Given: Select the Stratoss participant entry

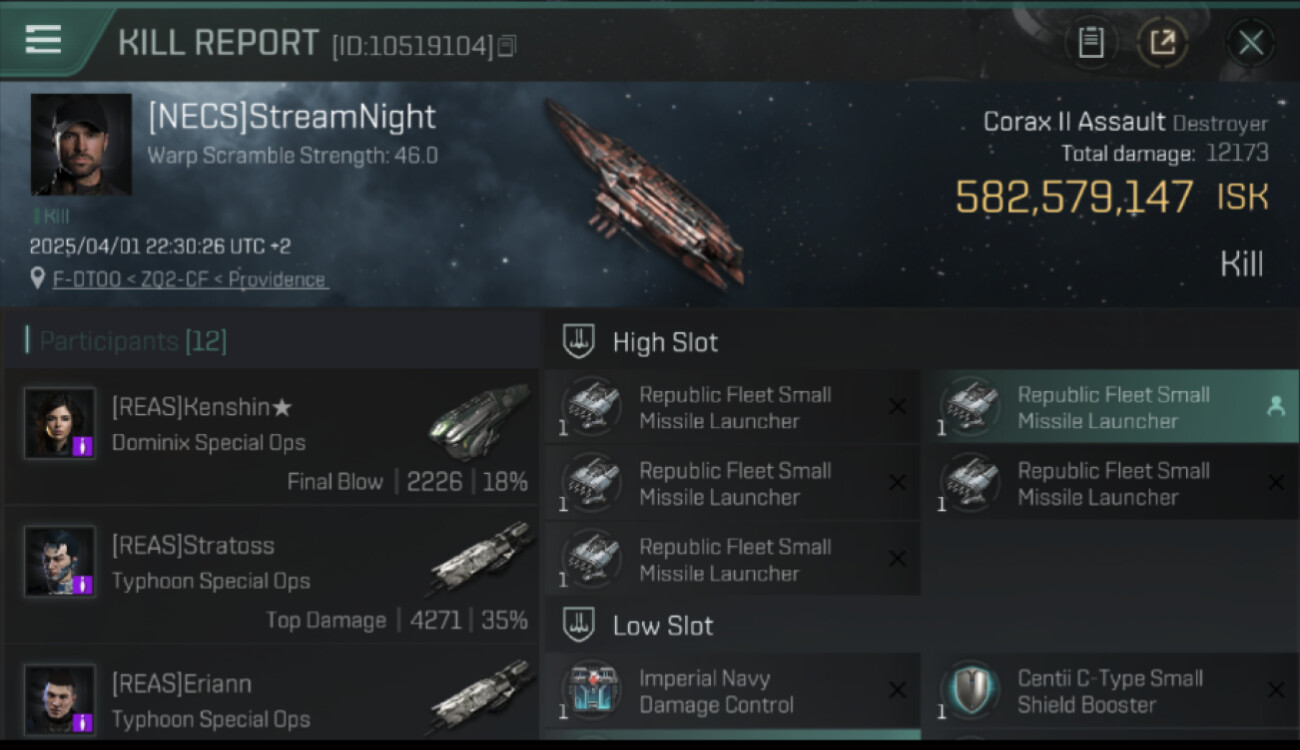Looking at the screenshot, I should click(x=270, y=575).
